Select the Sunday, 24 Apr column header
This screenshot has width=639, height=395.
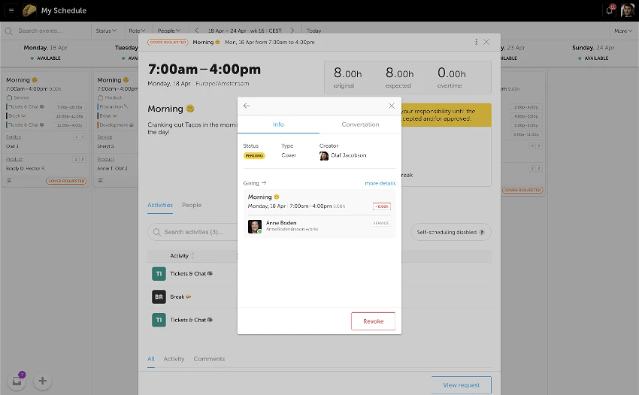tap(593, 52)
